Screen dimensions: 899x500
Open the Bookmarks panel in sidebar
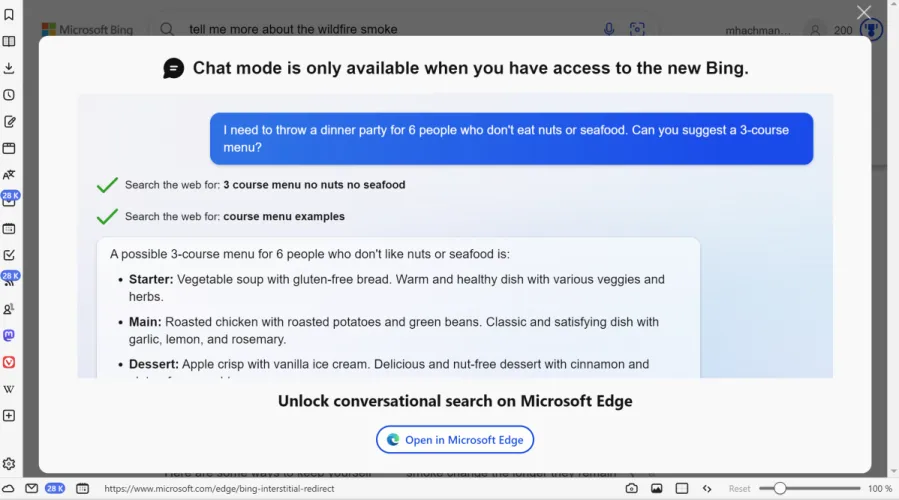[9, 15]
